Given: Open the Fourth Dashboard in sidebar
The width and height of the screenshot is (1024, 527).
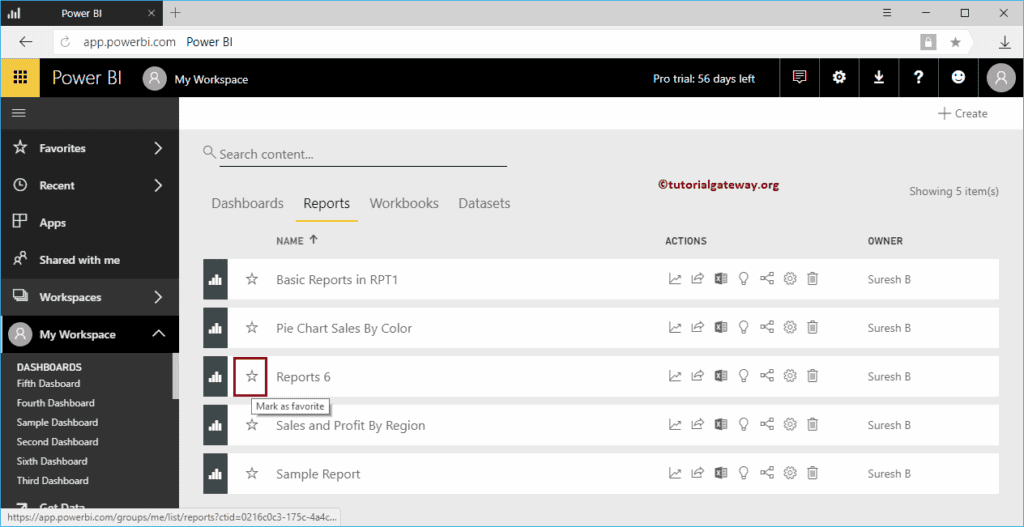Looking at the screenshot, I should click(56, 403).
